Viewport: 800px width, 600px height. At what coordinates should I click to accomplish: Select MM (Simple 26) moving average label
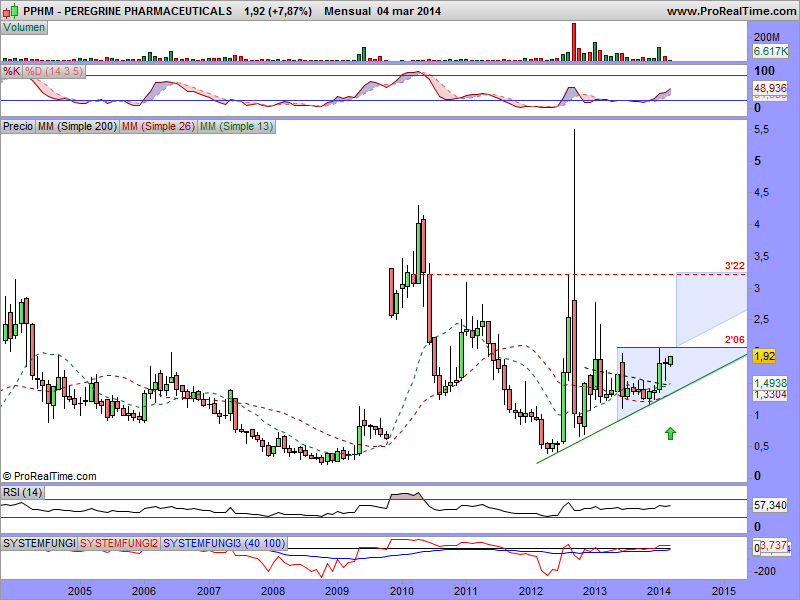pos(158,126)
